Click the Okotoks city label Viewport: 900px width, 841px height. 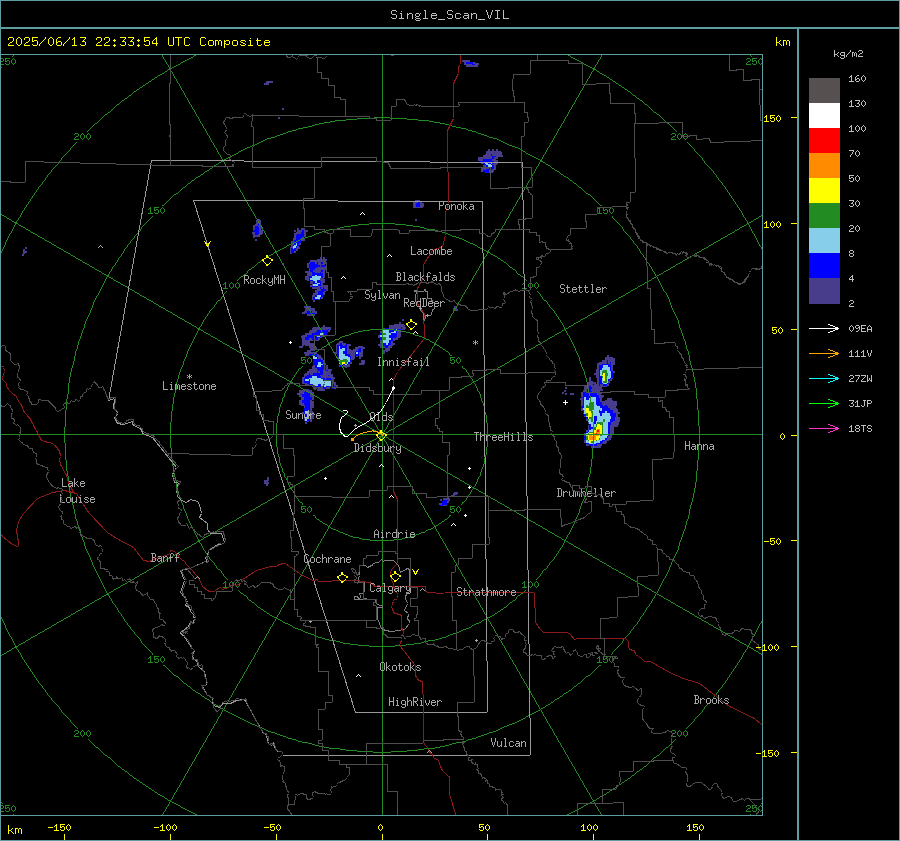[400, 667]
